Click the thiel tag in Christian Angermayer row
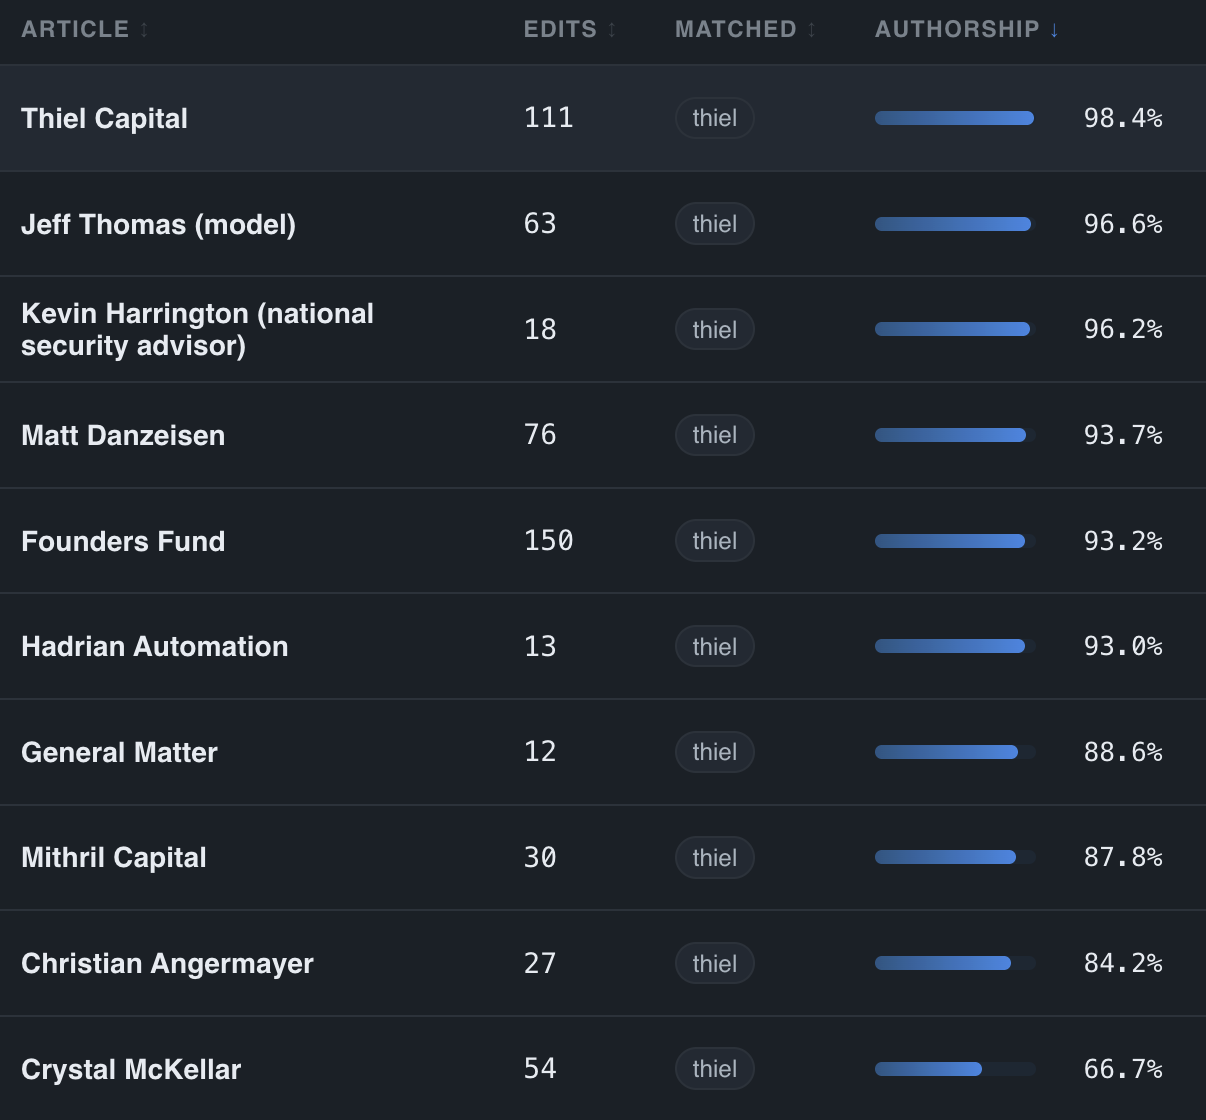Screen dimensions: 1206x1120 pyautogui.click(x=715, y=963)
